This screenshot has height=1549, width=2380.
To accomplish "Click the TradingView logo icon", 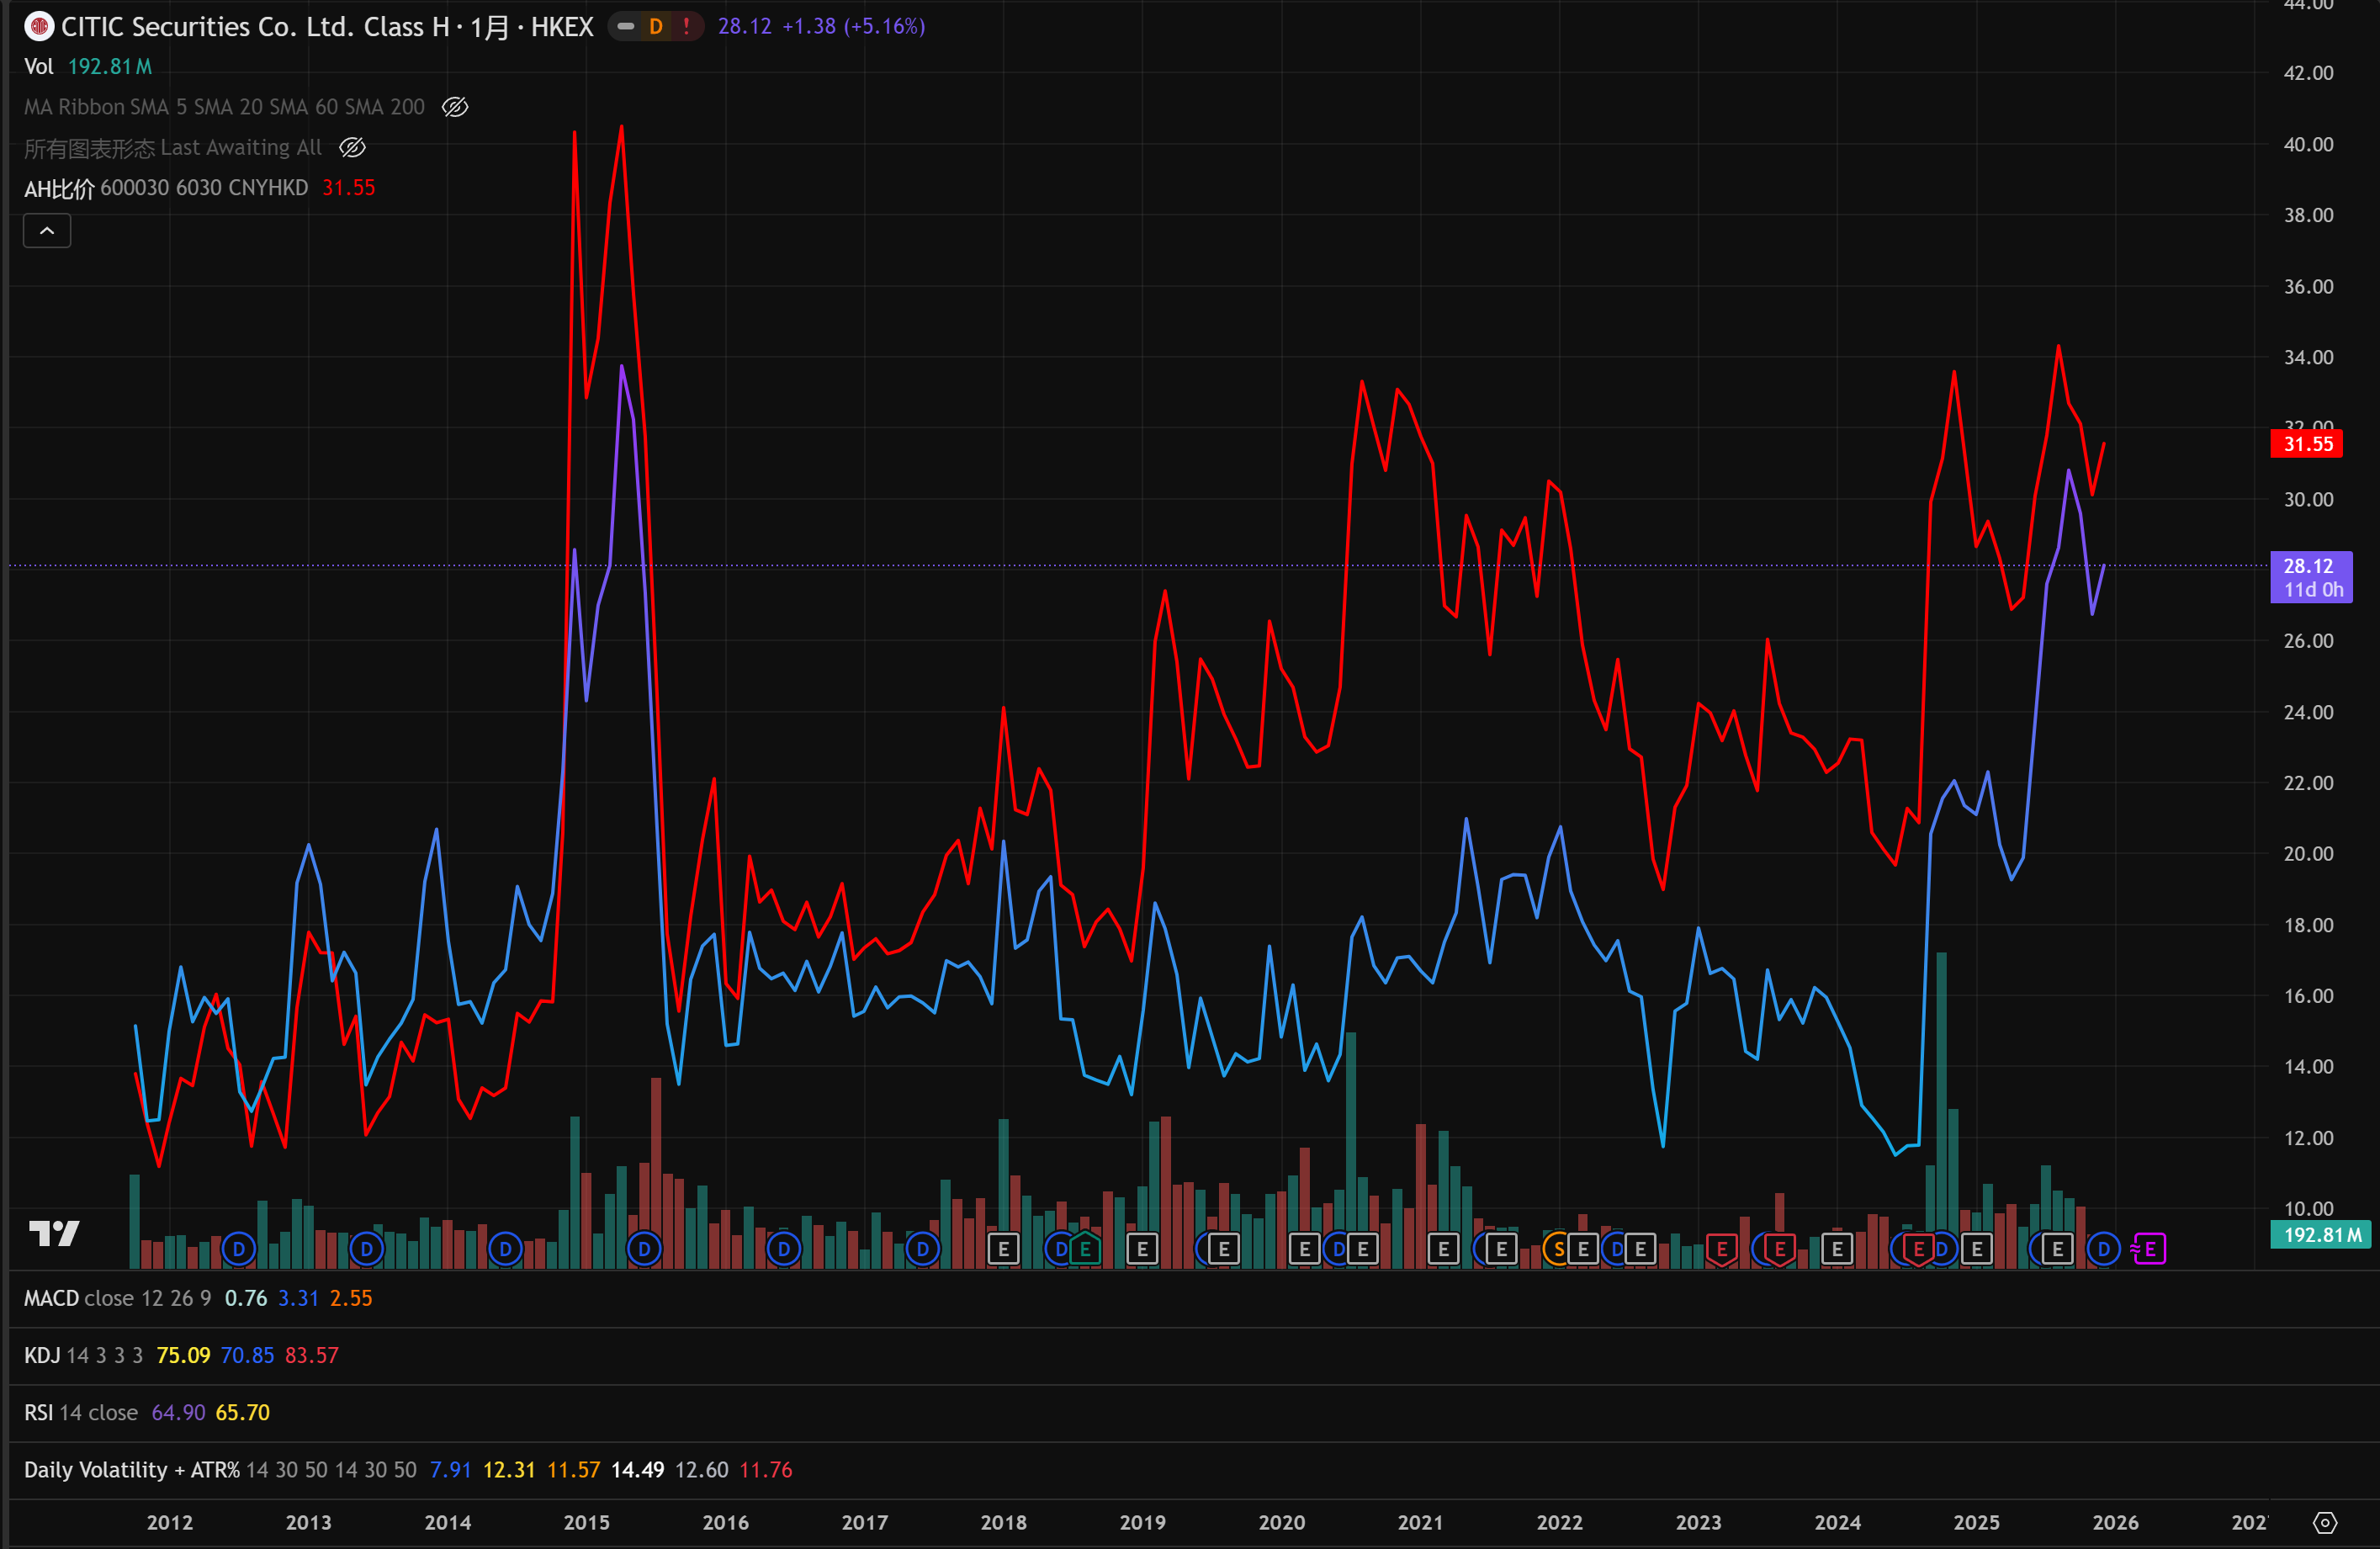I will click(54, 1233).
